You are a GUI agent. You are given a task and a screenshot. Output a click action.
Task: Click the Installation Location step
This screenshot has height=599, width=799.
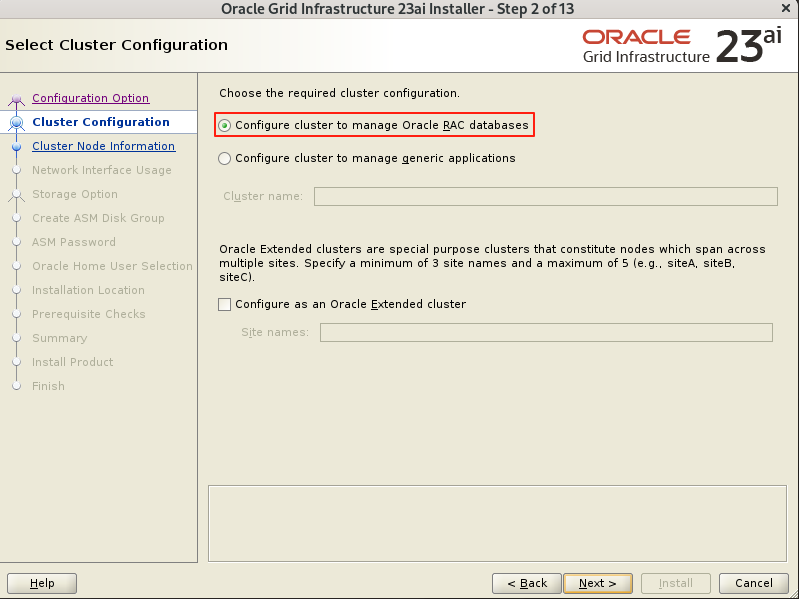coord(88,290)
